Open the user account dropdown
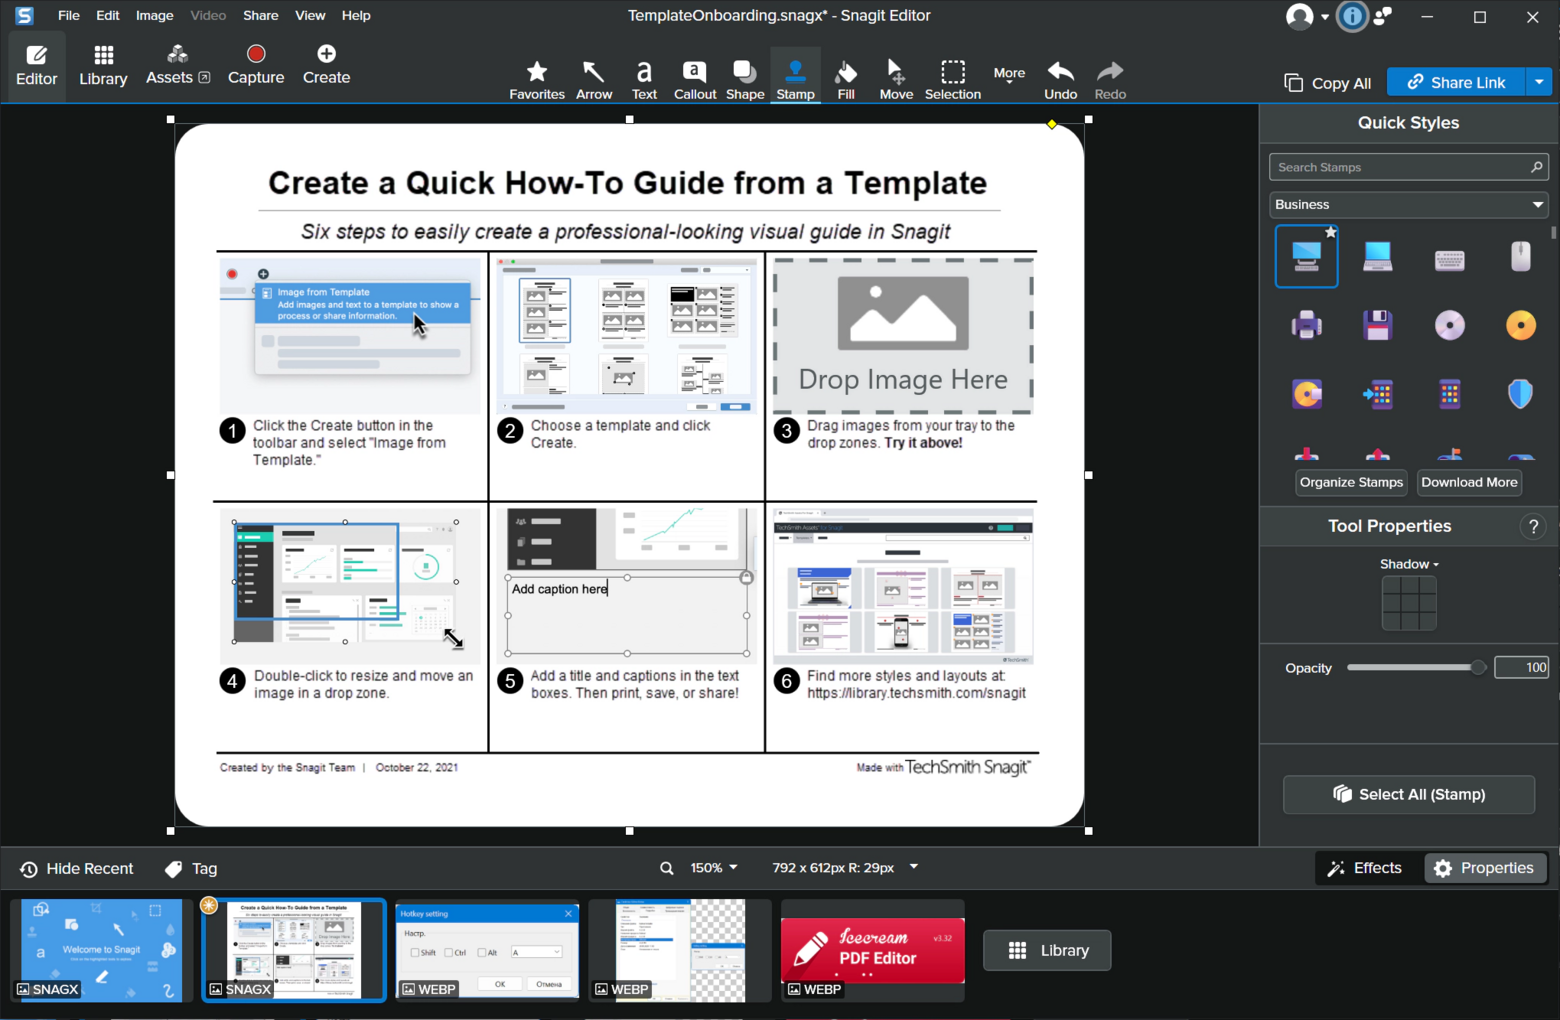The height and width of the screenshot is (1020, 1560). 1306,16
